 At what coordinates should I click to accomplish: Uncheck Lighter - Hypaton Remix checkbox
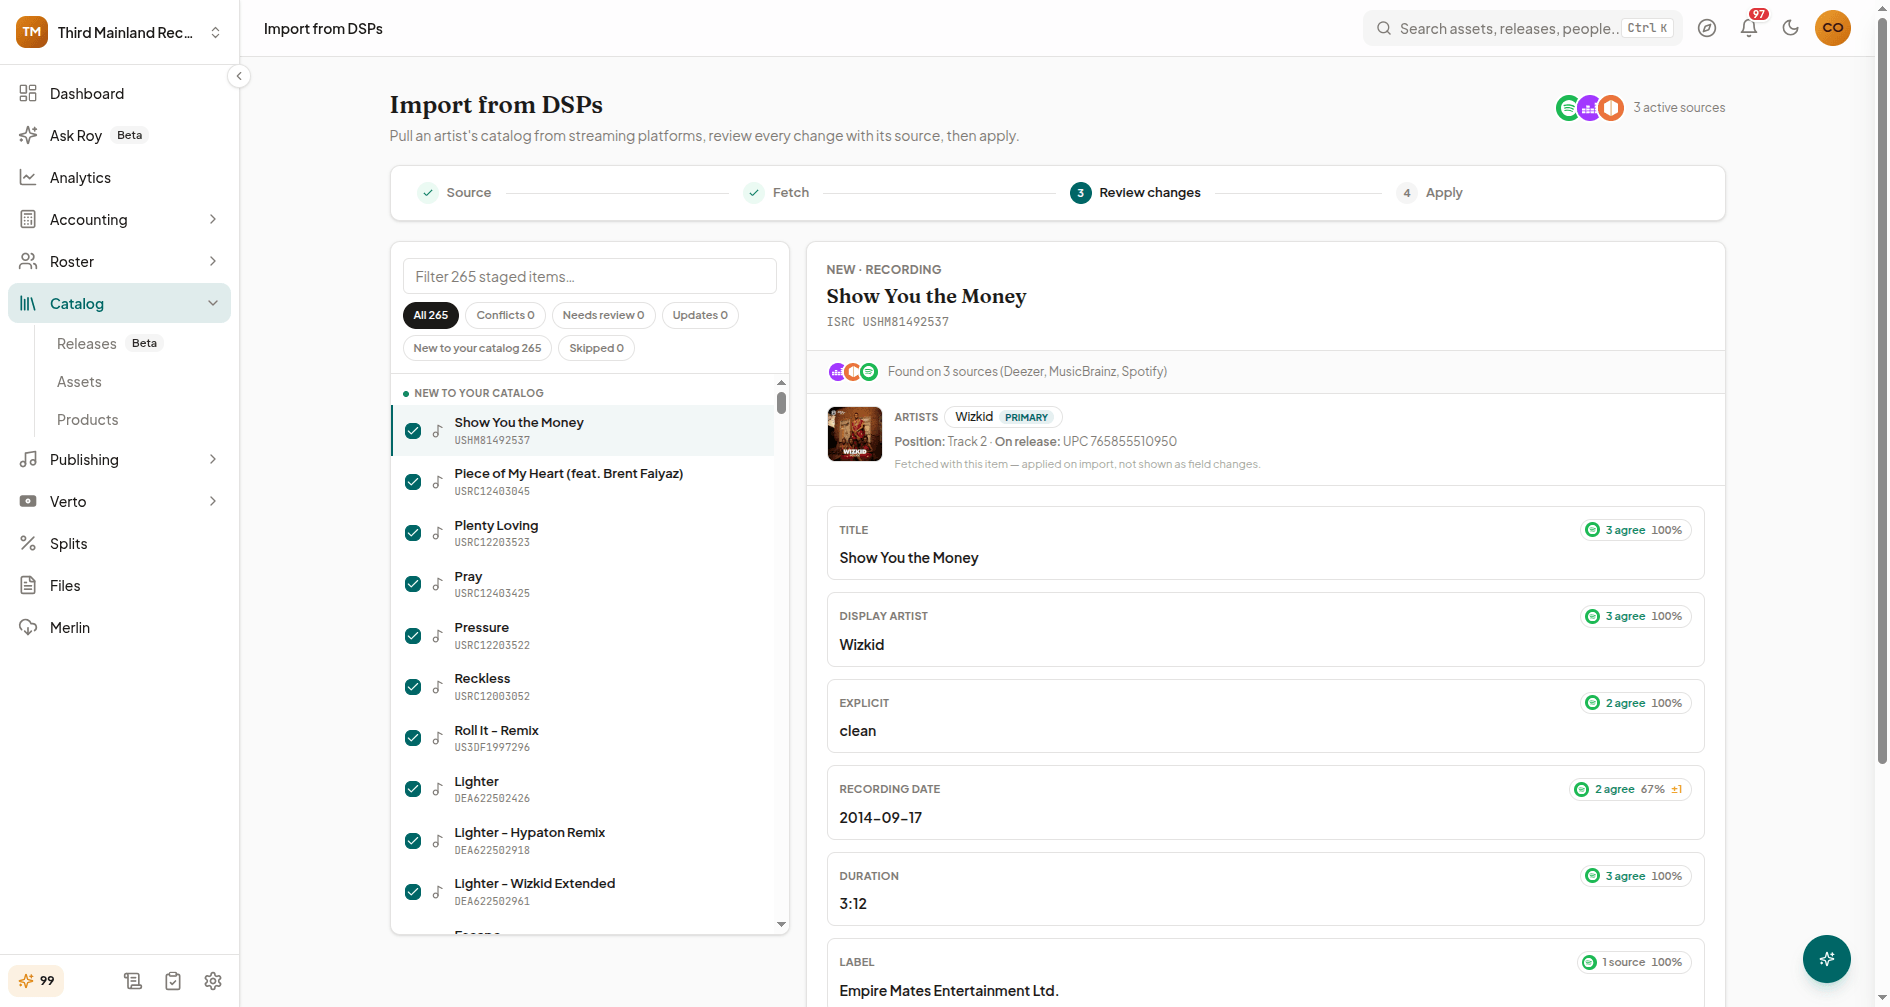click(x=413, y=841)
